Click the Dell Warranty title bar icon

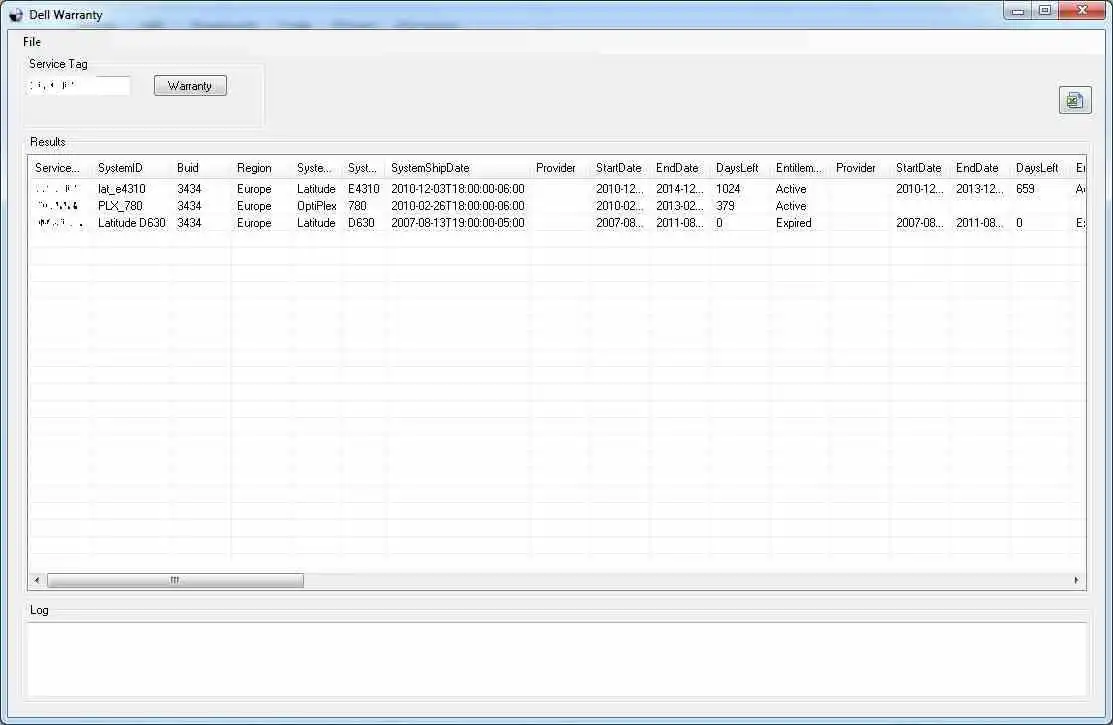(x=16, y=15)
